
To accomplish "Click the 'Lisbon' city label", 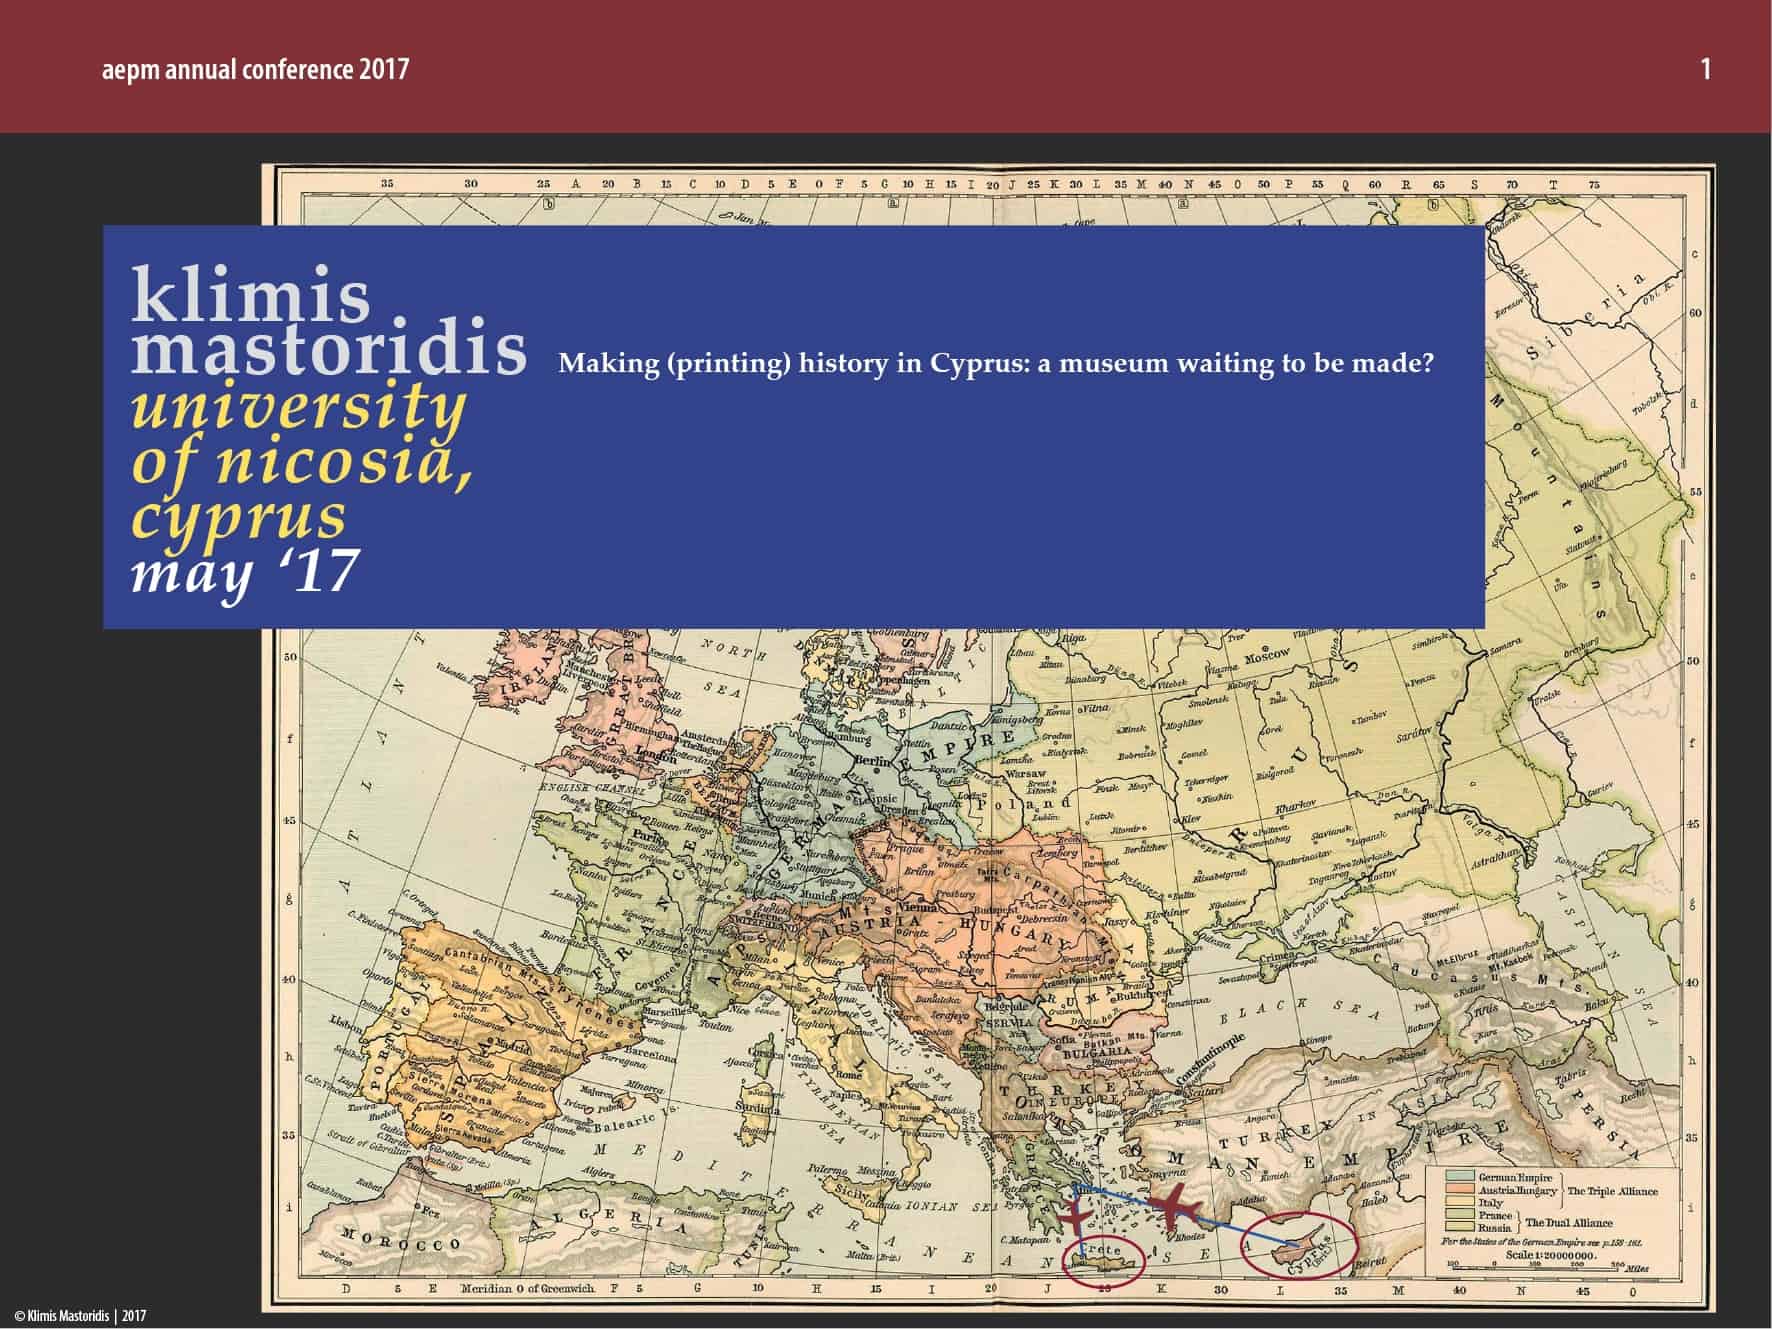I will point(346,1023).
